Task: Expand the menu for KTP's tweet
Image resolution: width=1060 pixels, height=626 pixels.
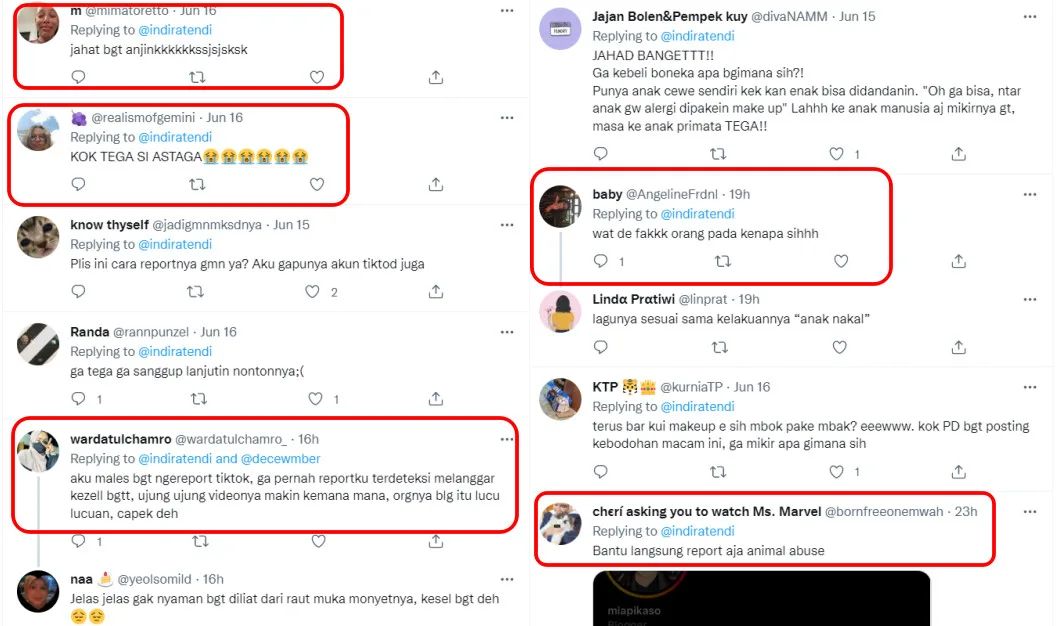Action: coord(1029,387)
